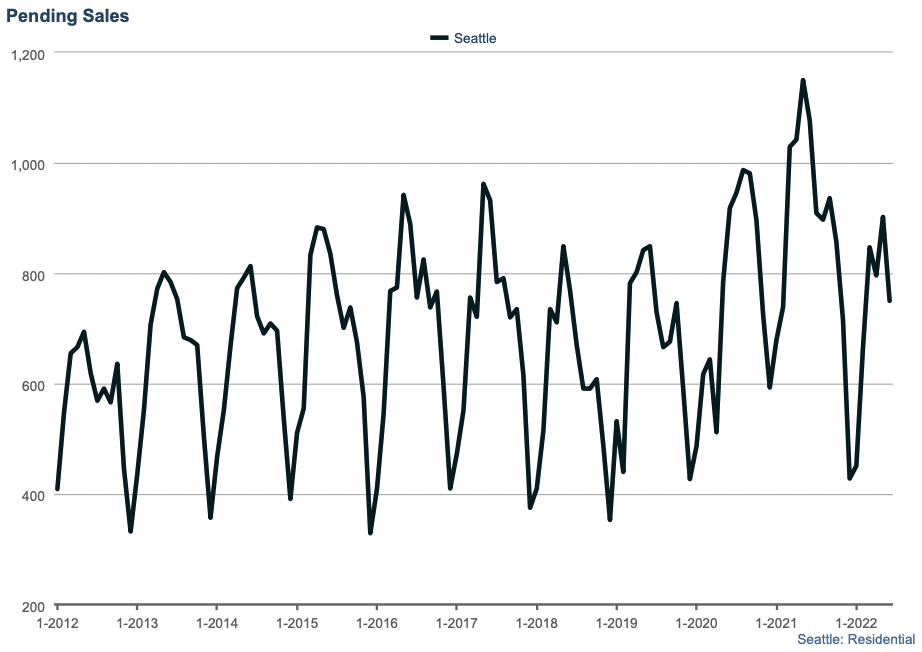This screenshot has height=652, width=922.
Task: Click the dark Seattle legend line swatch
Action: (x=440, y=38)
